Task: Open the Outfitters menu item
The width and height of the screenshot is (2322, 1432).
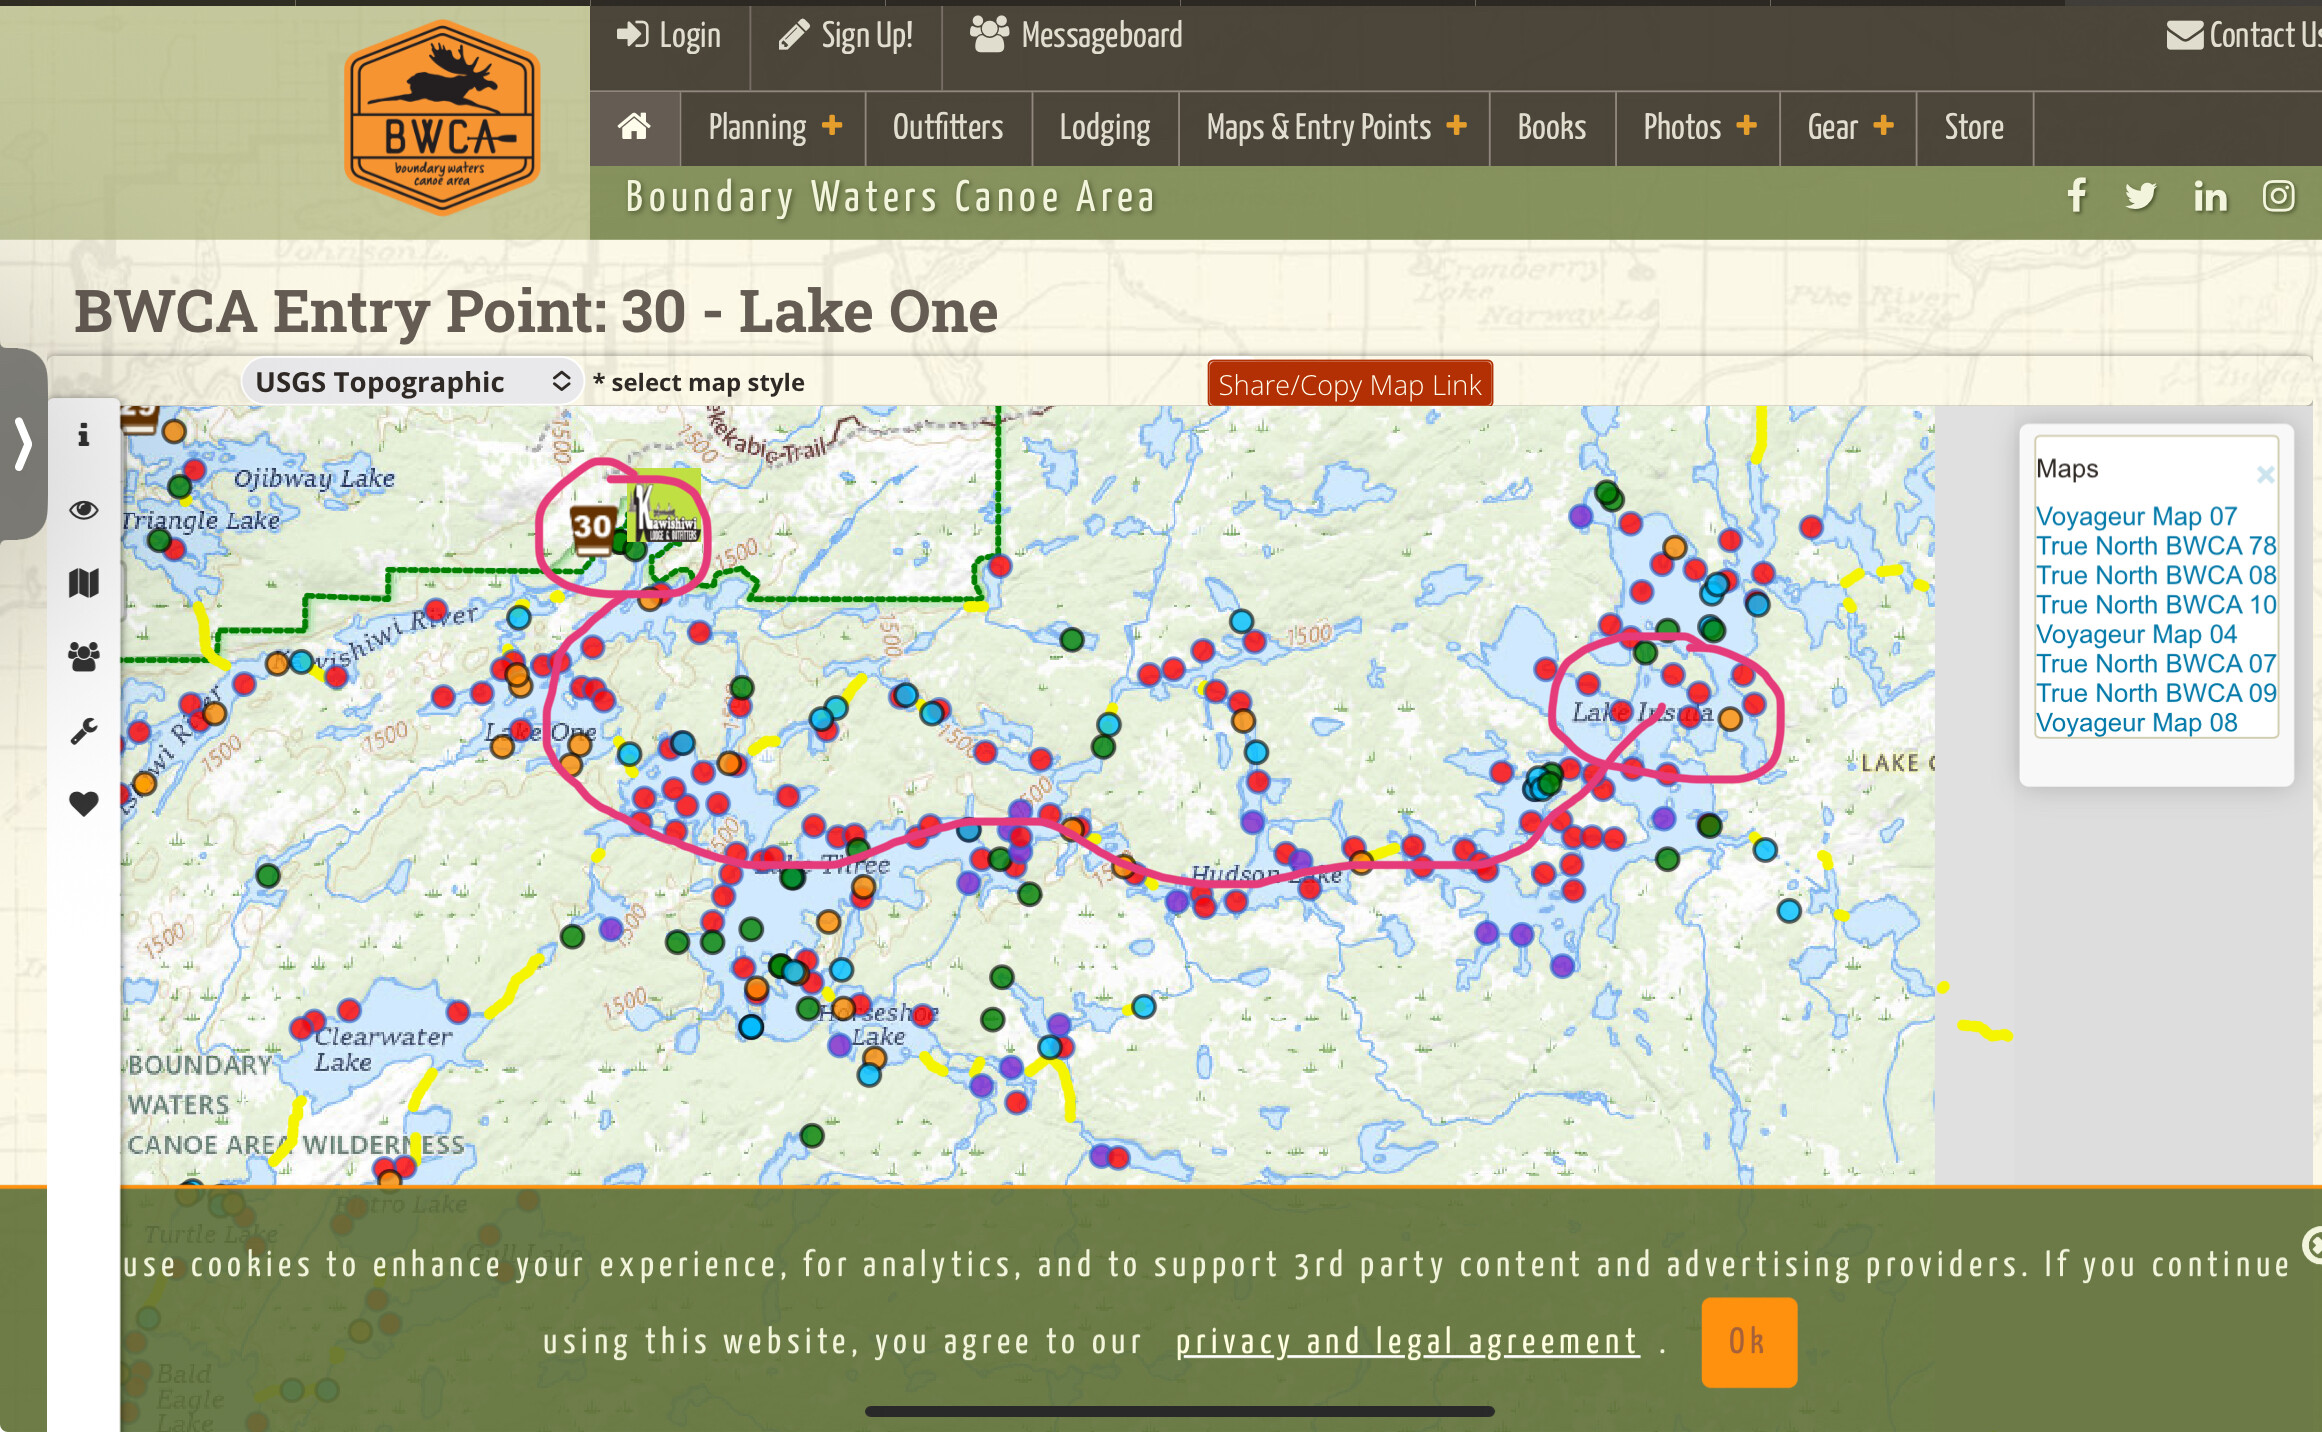Action: click(948, 128)
